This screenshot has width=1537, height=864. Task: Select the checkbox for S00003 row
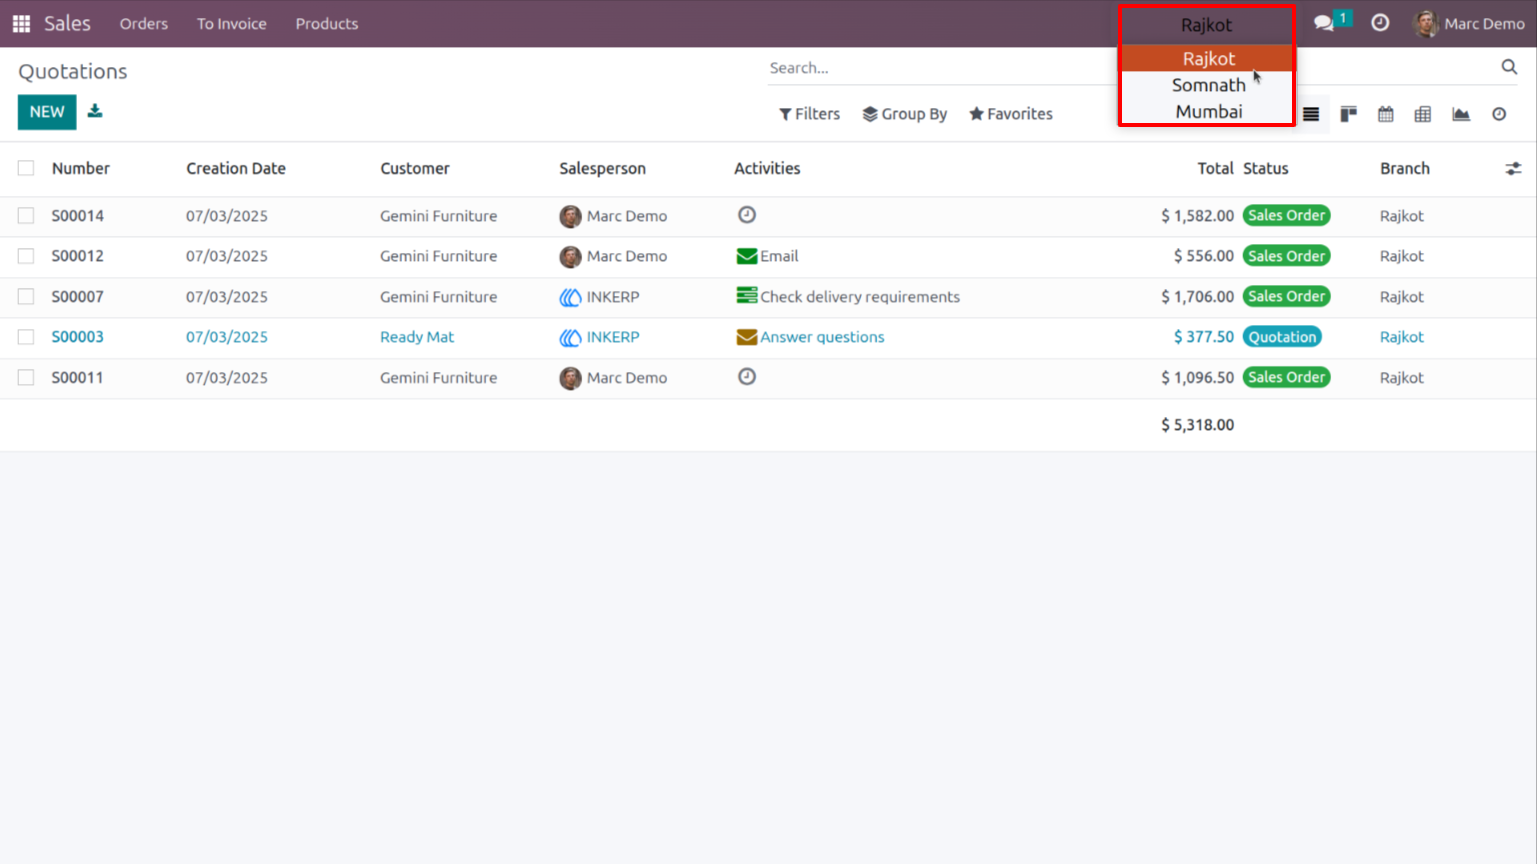[26, 337]
